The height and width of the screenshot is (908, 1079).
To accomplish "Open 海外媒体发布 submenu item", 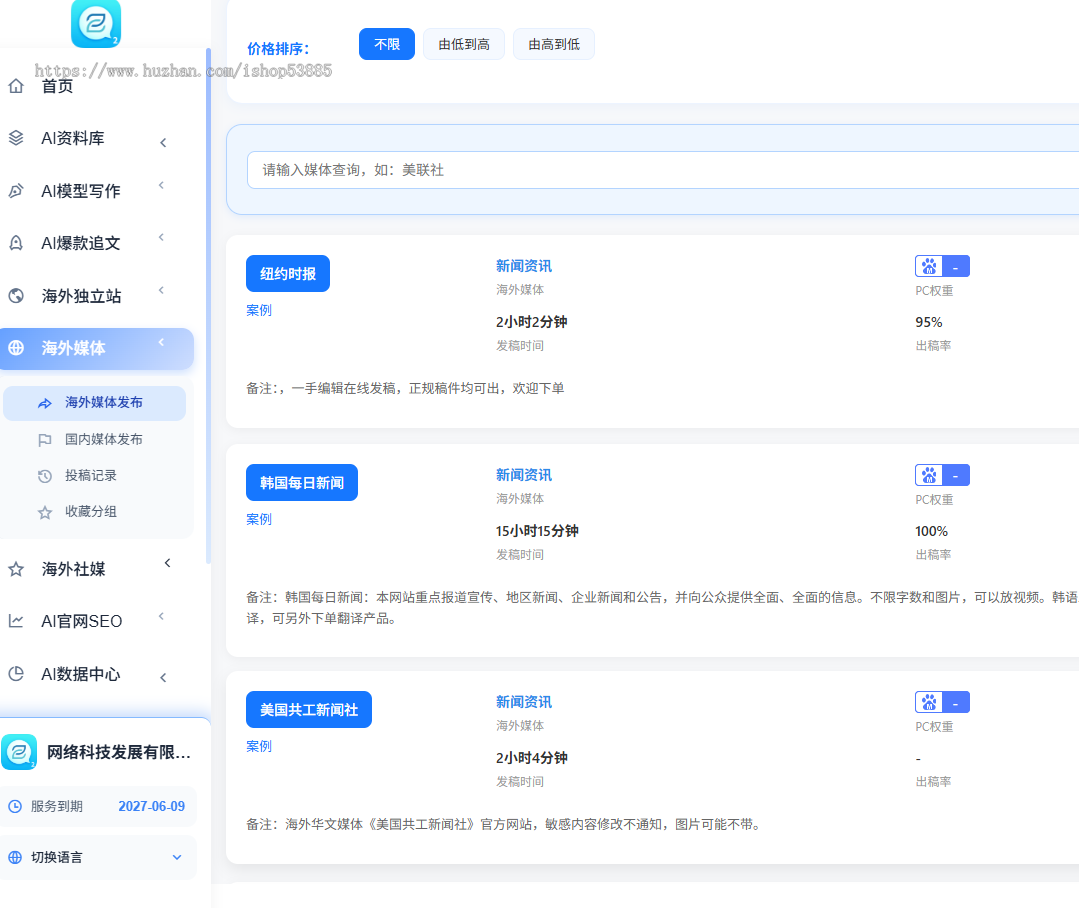I will tap(95, 403).
